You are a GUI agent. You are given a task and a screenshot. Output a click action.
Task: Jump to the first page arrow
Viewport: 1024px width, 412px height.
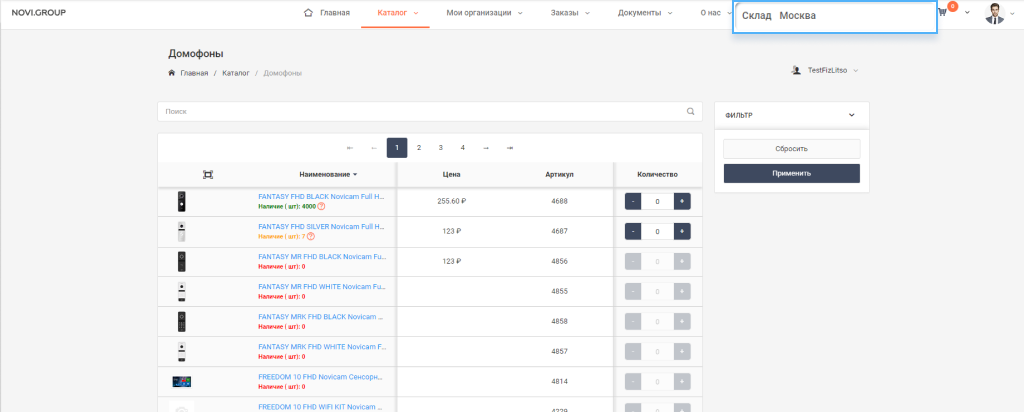(351, 148)
